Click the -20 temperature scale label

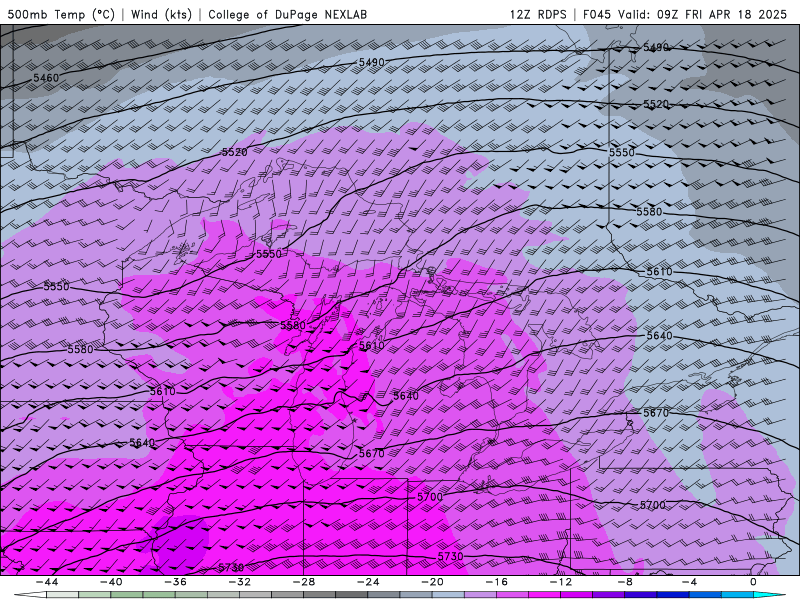coord(432,582)
